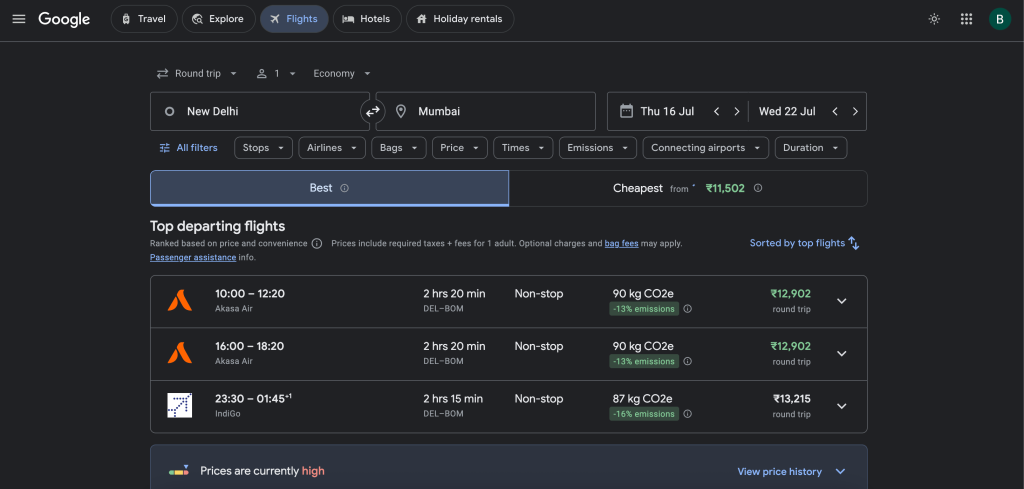Show emissions info for IndiGo flight

click(x=687, y=414)
